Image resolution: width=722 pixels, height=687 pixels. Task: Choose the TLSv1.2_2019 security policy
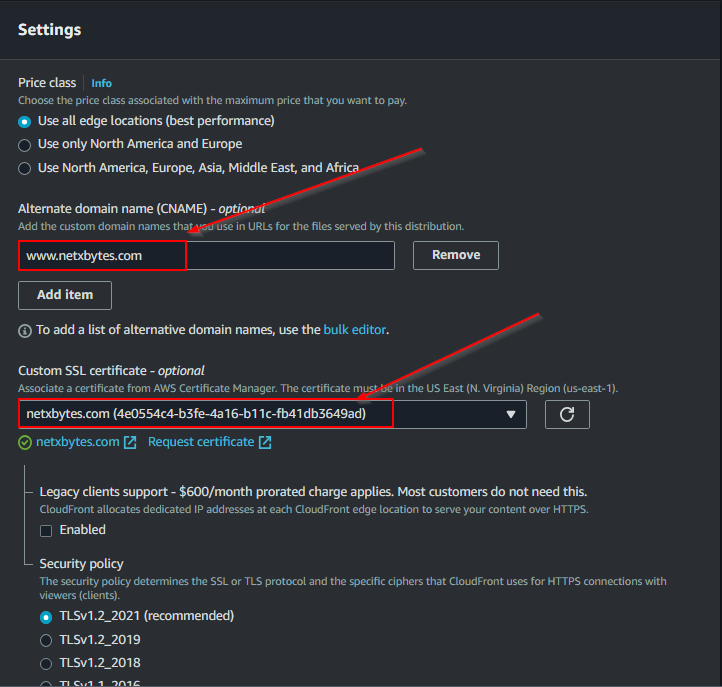point(46,639)
